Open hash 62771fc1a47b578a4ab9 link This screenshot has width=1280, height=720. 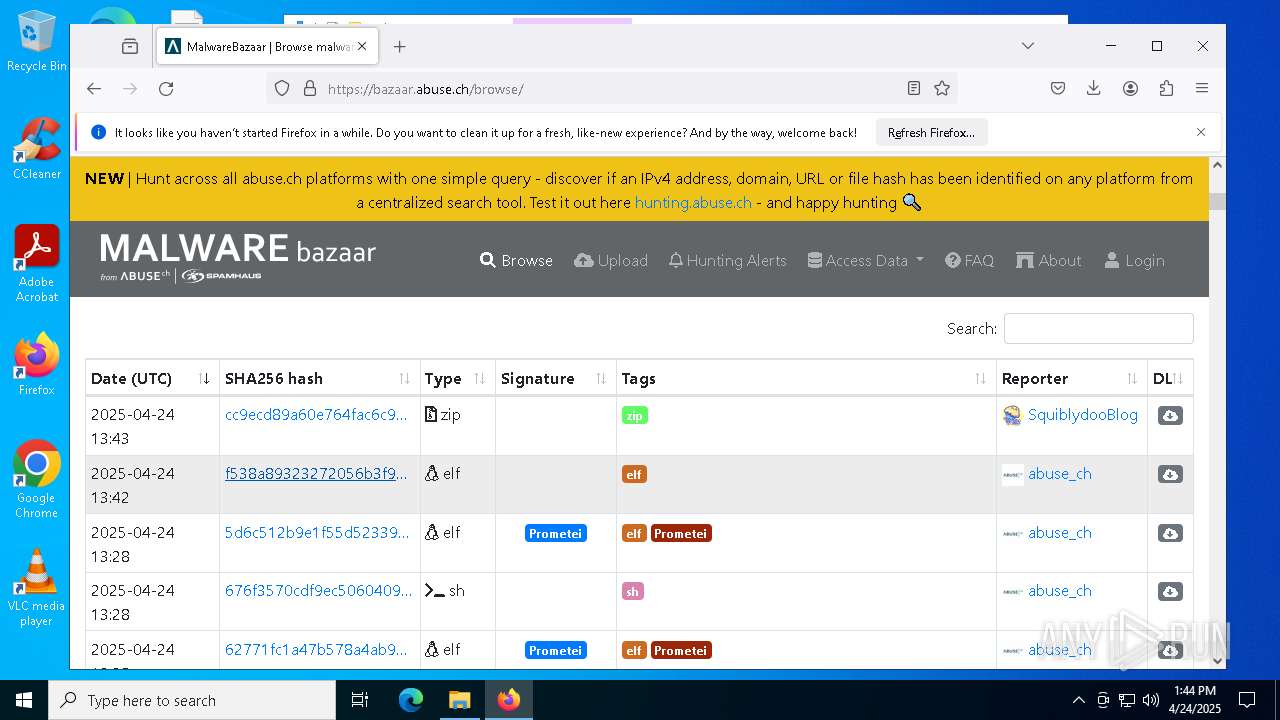coord(316,649)
